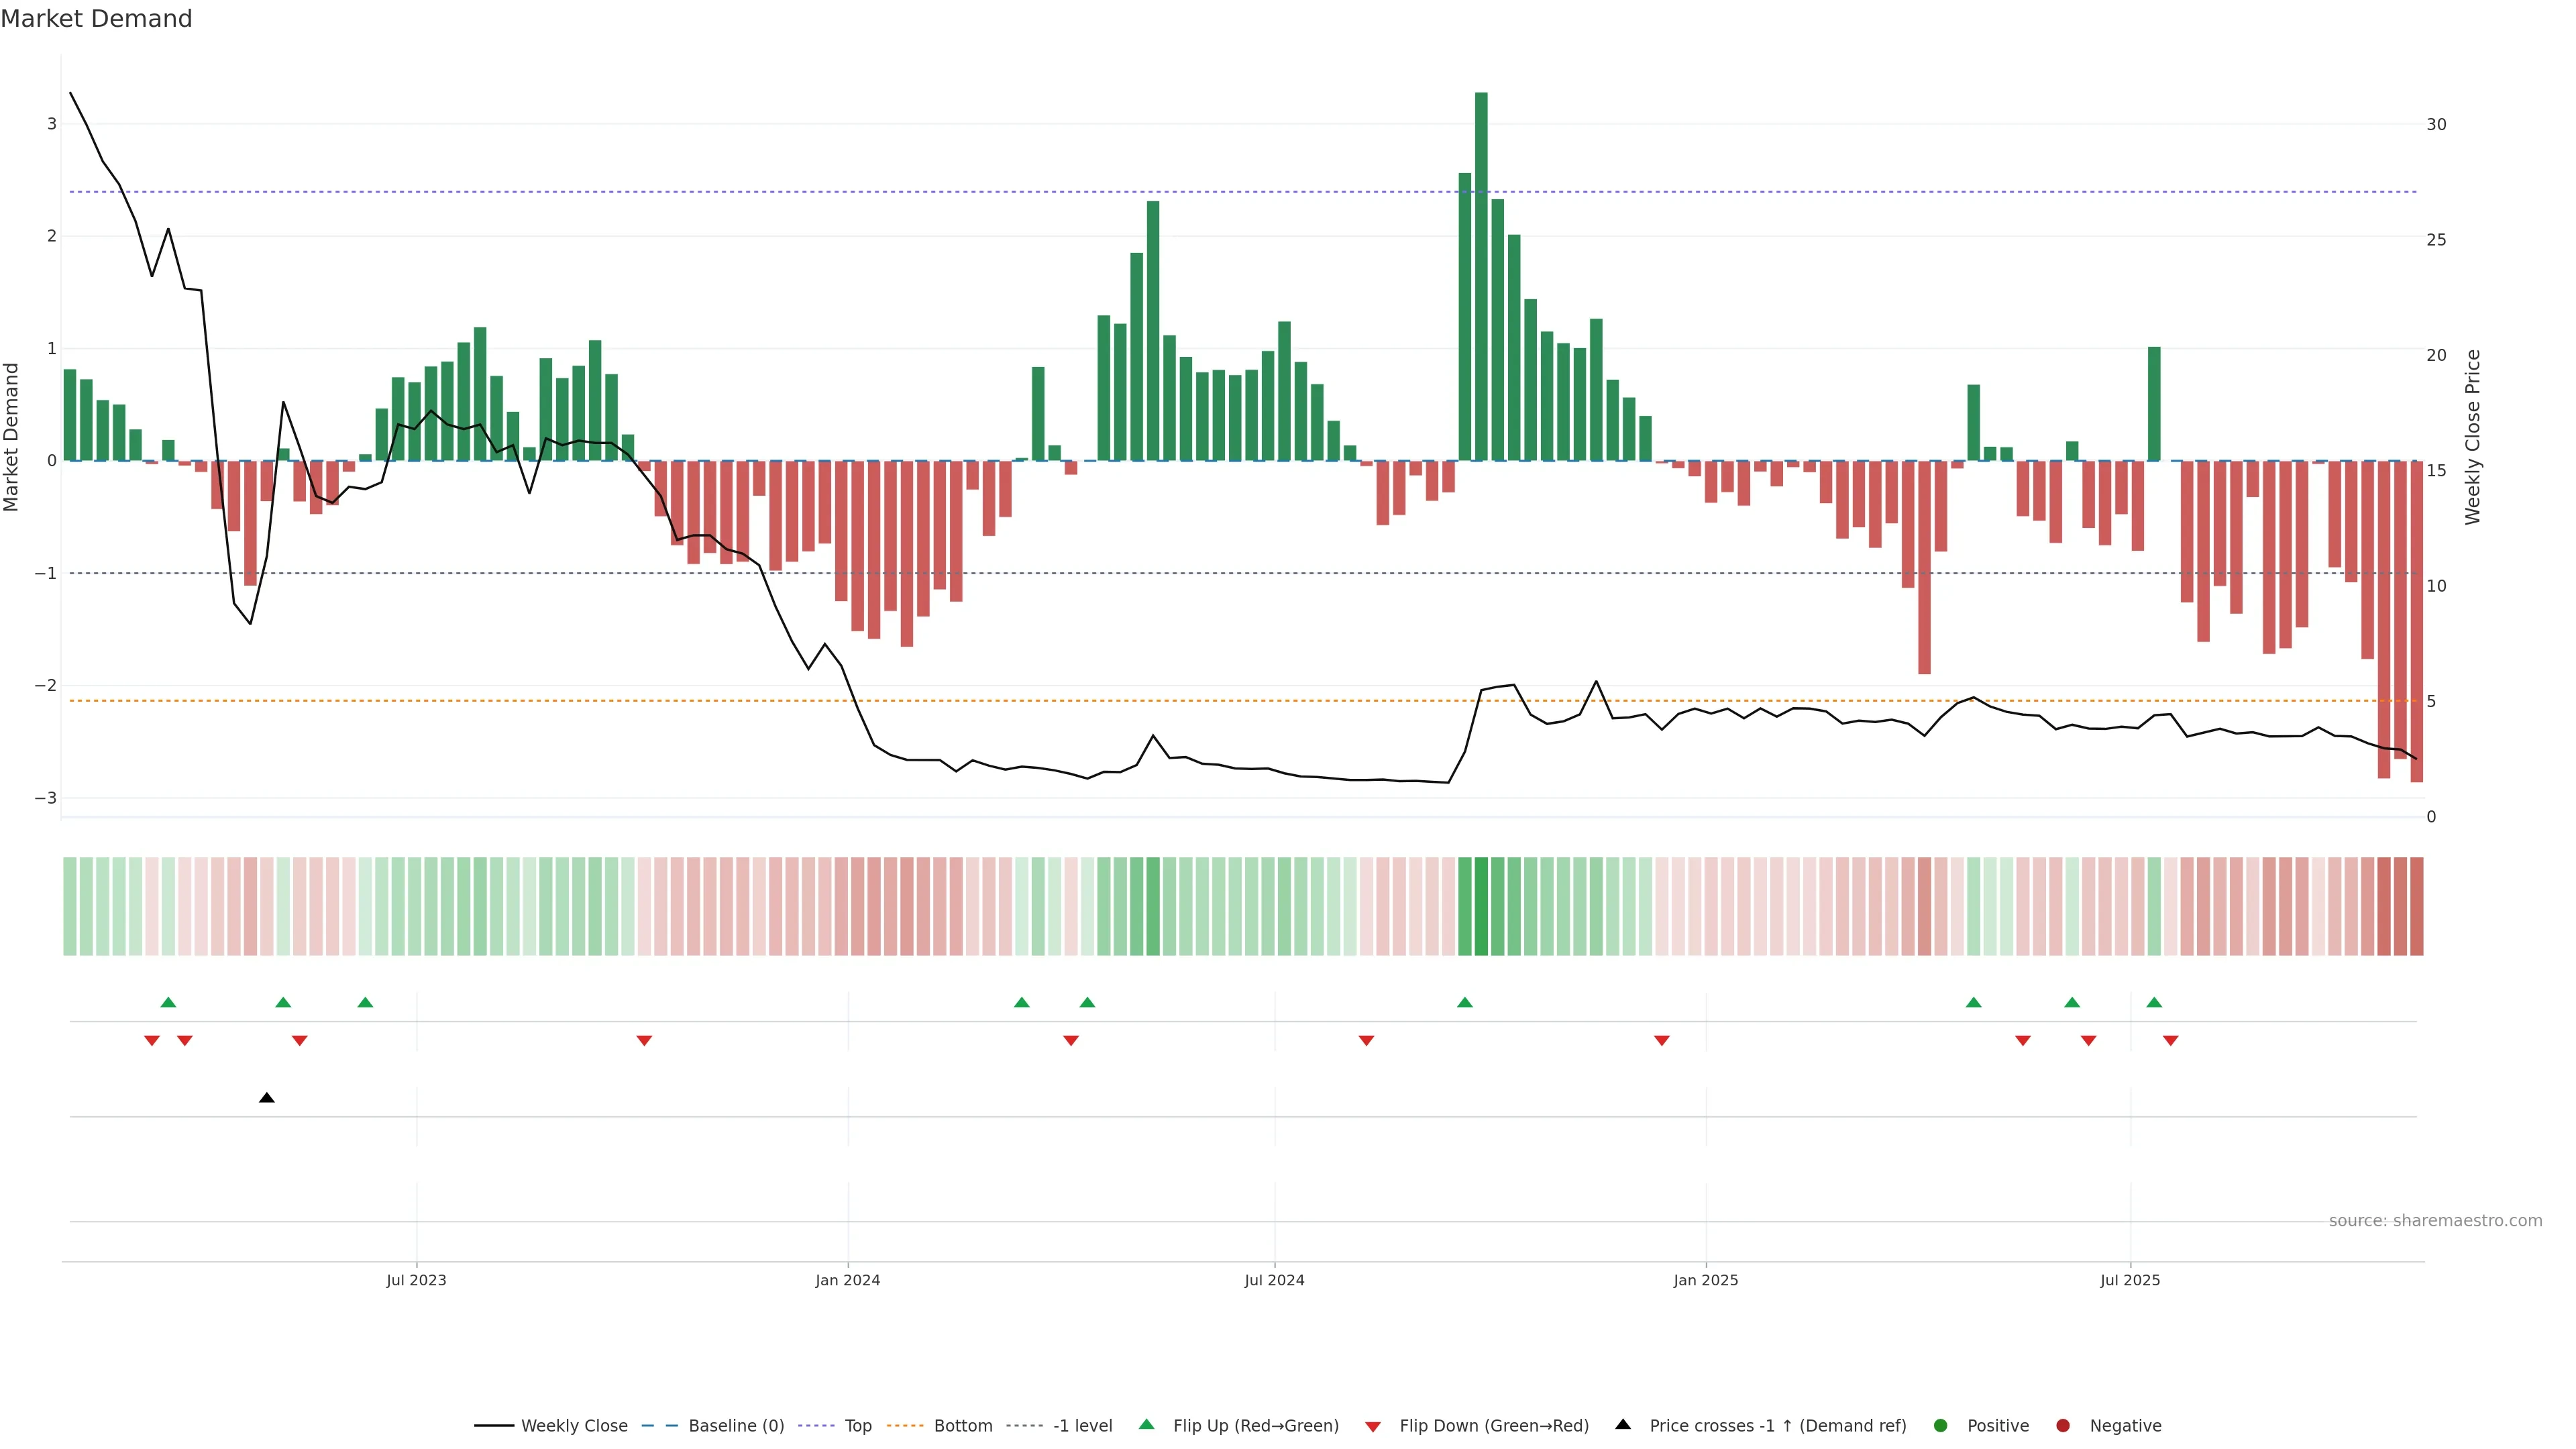The width and height of the screenshot is (2576, 1449).
Task: Click the tallest green demand bar
Action: (1481, 276)
